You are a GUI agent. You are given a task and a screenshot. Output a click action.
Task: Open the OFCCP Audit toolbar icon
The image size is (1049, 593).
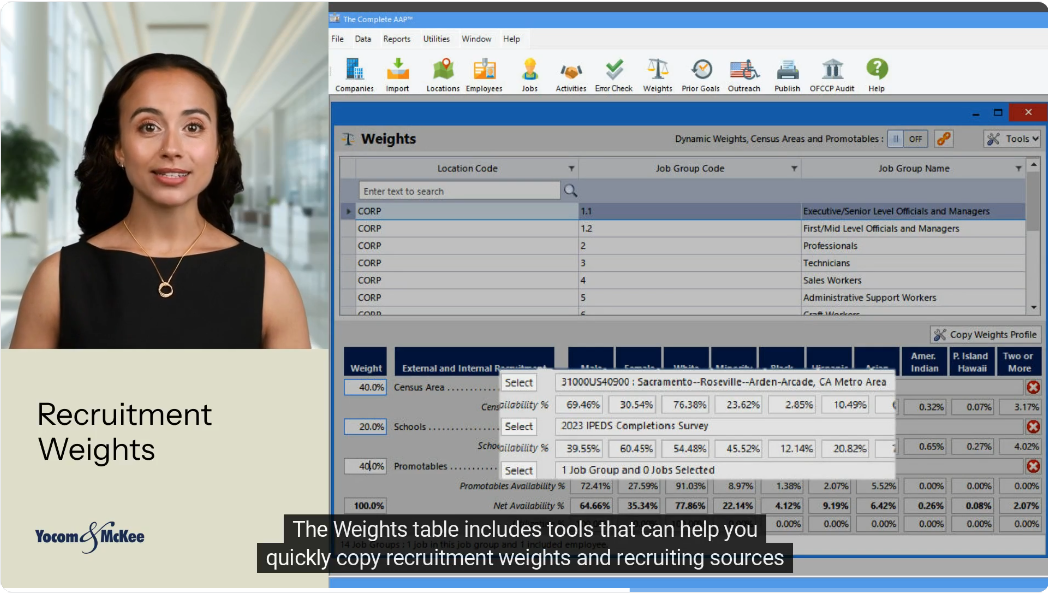[x=832, y=74]
